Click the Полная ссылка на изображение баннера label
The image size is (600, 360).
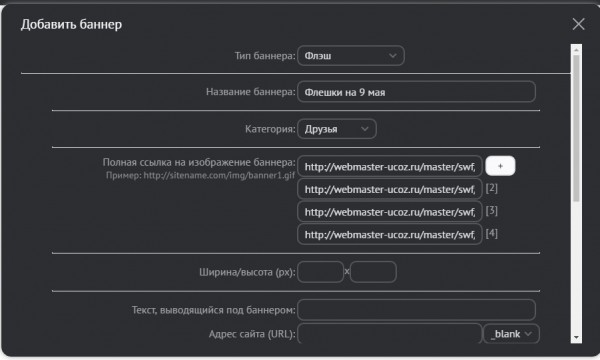tap(199, 162)
